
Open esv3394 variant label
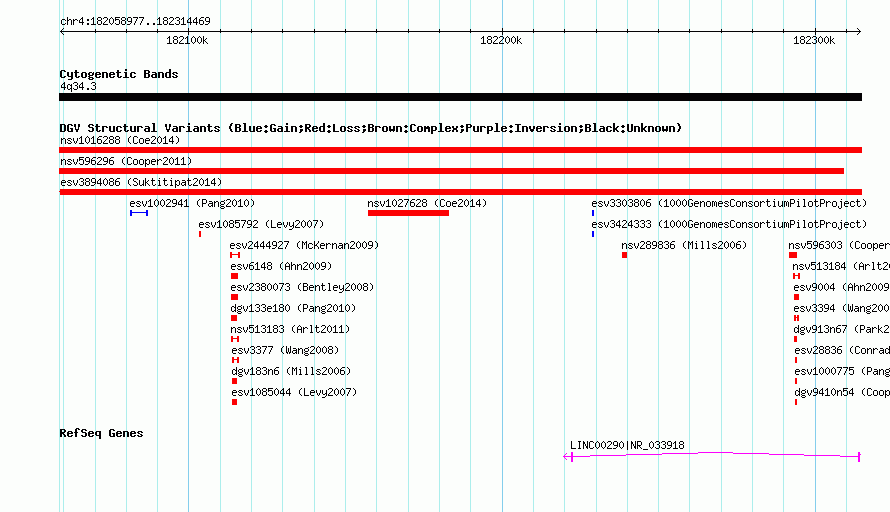point(842,308)
